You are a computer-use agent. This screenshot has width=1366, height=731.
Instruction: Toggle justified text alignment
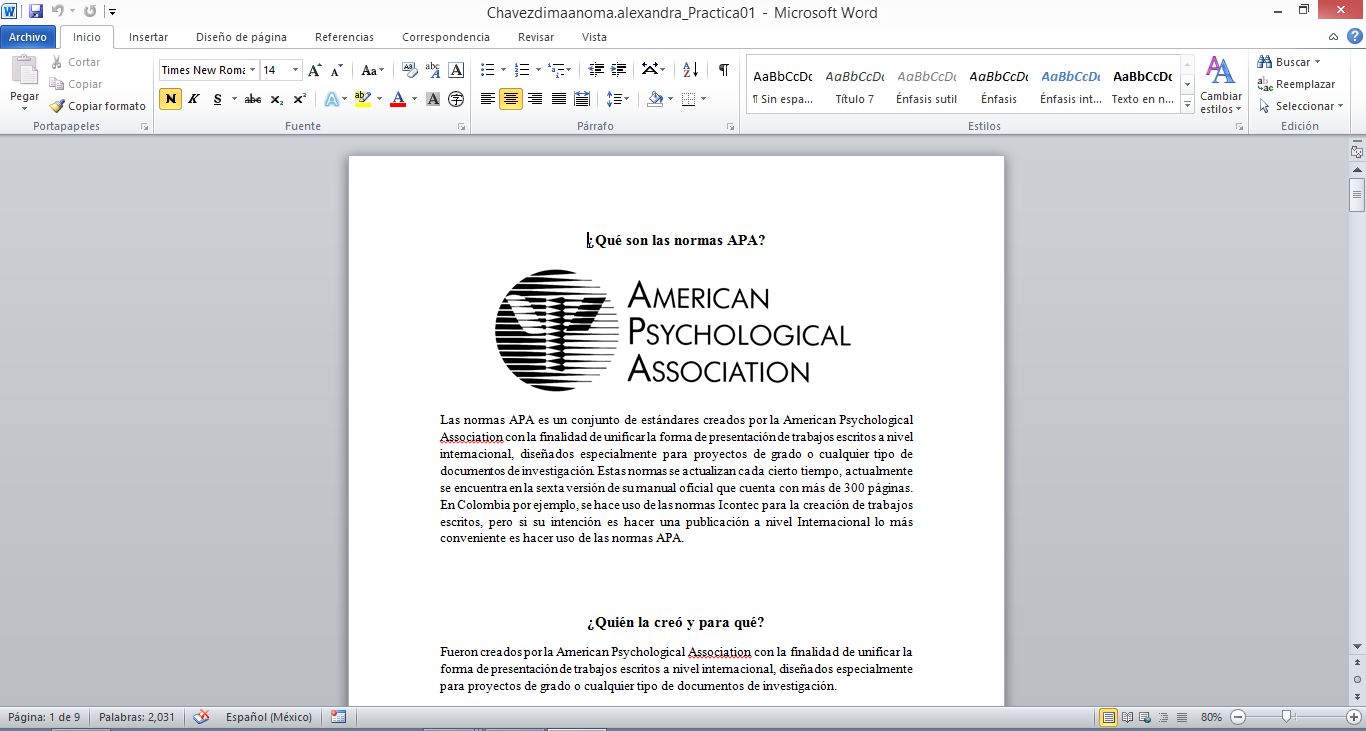coord(559,99)
